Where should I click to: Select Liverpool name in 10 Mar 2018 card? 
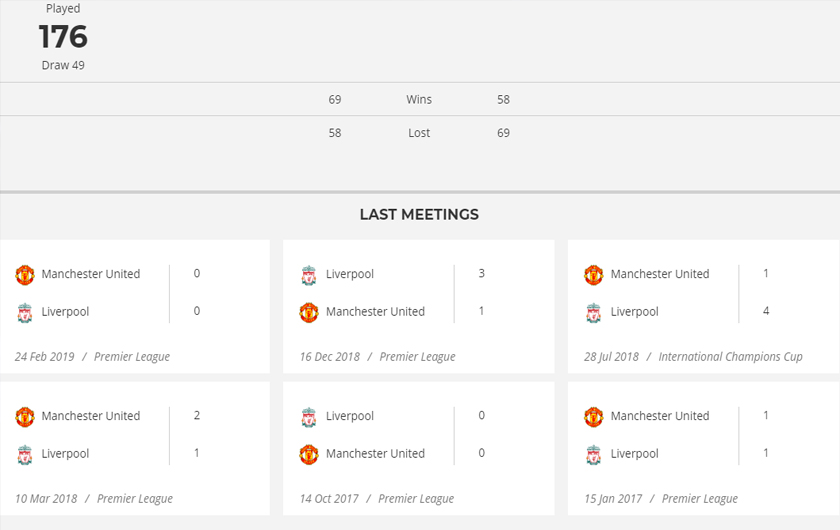[x=65, y=454]
